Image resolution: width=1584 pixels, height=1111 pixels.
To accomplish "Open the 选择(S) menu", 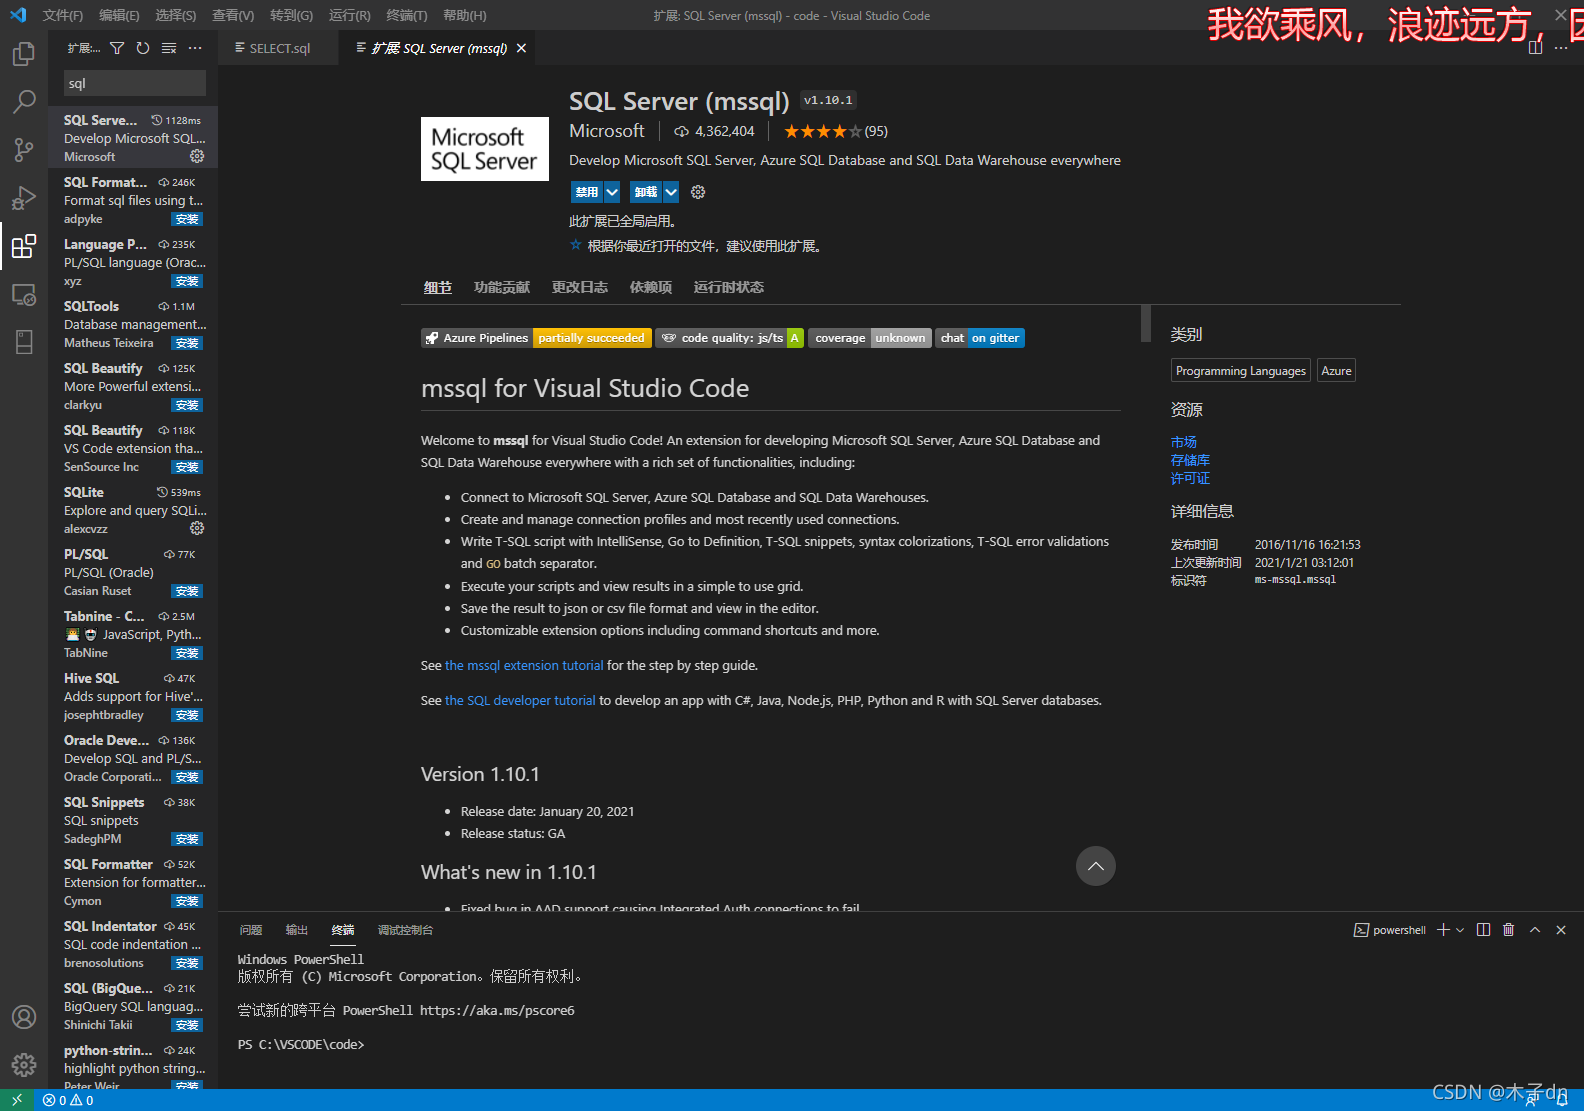I will (176, 15).
